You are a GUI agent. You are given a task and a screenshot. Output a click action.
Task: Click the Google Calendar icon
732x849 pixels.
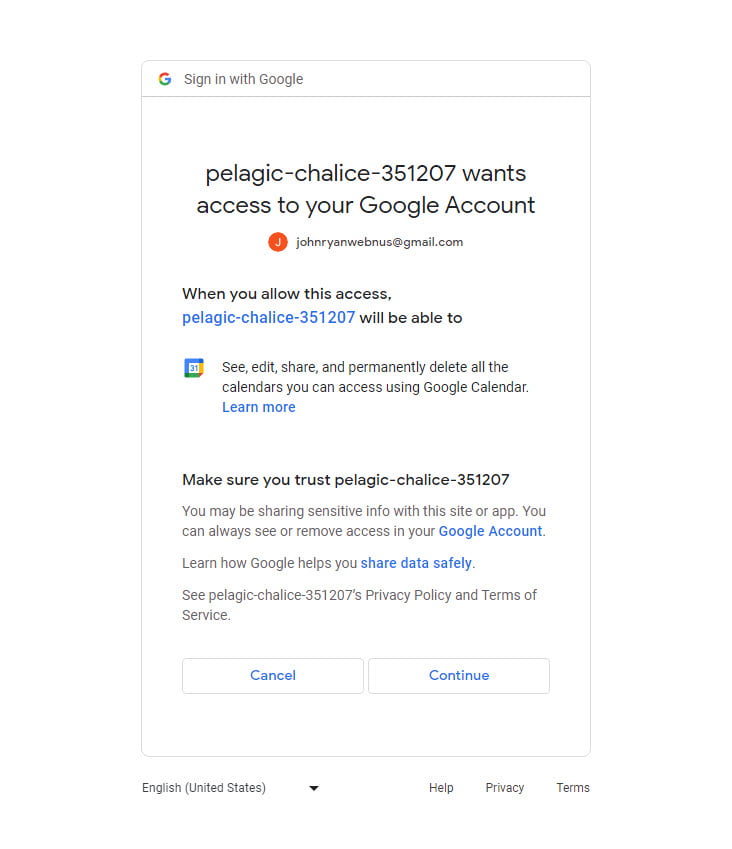[x=194, y=368]
